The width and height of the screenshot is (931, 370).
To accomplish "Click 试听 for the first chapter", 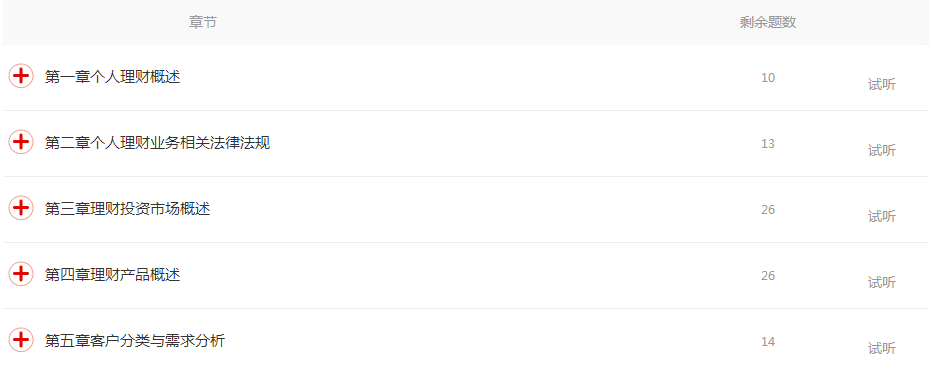I will click(882, 85).
